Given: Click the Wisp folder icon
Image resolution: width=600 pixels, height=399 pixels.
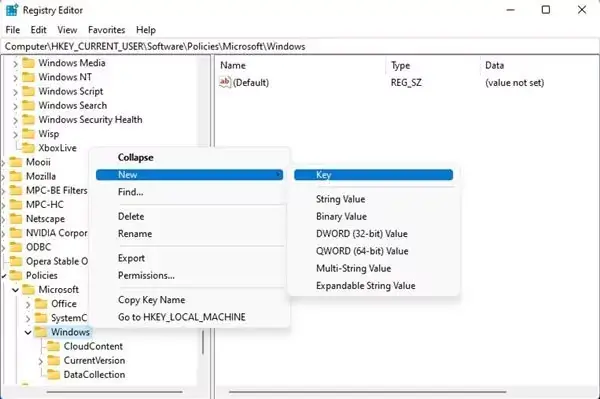Looking at the screenshot, I should (x=28, y=134).
